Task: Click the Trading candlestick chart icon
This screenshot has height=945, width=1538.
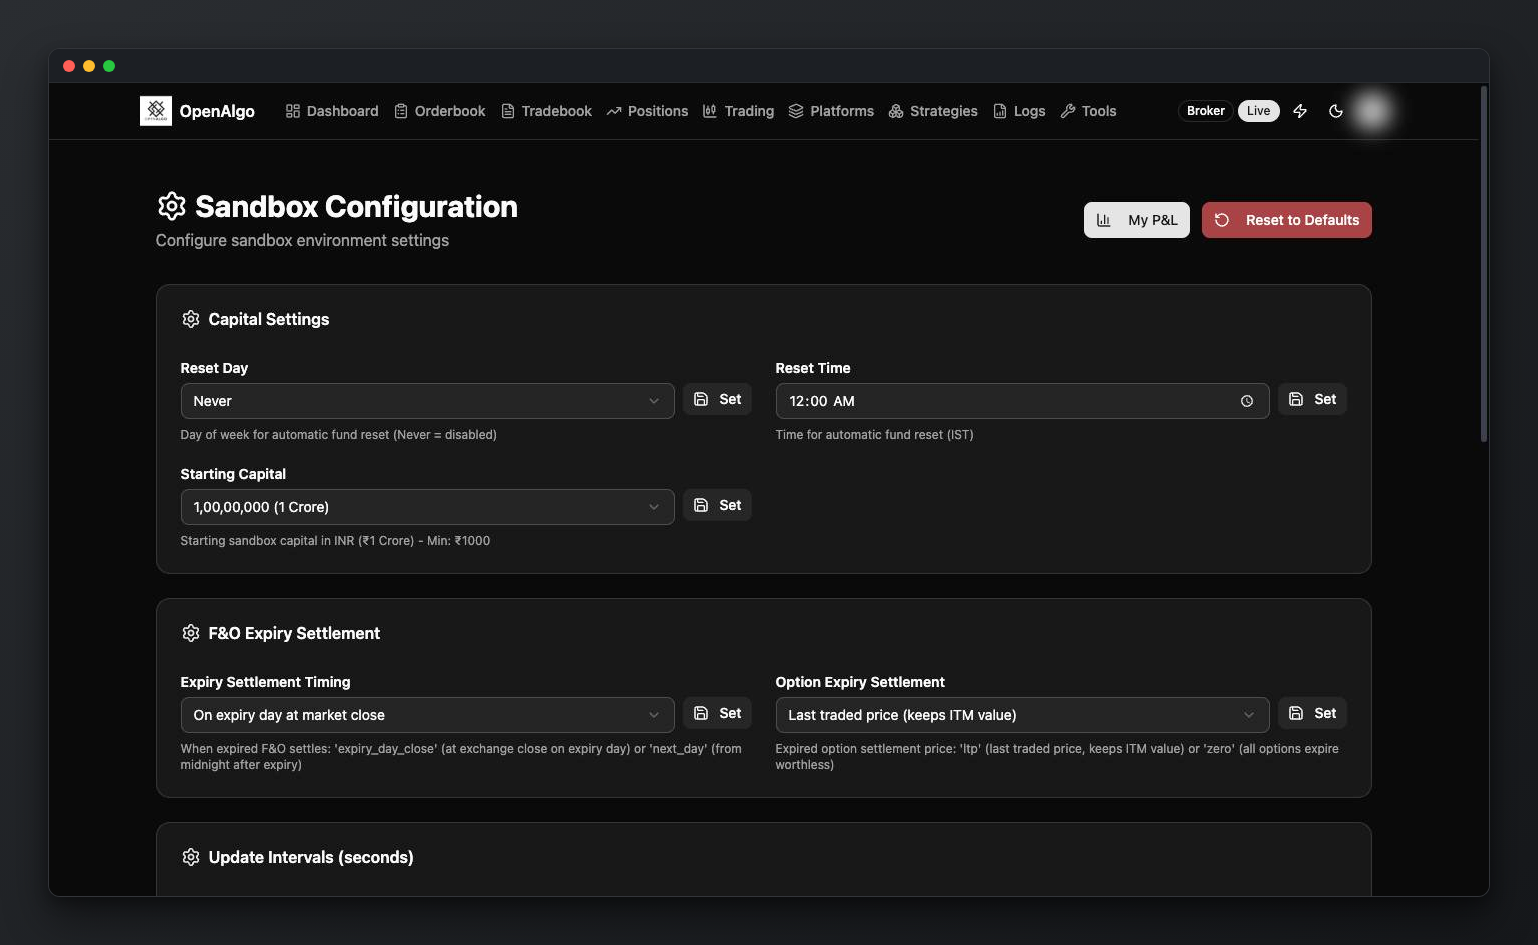Action: coord(710,111)
